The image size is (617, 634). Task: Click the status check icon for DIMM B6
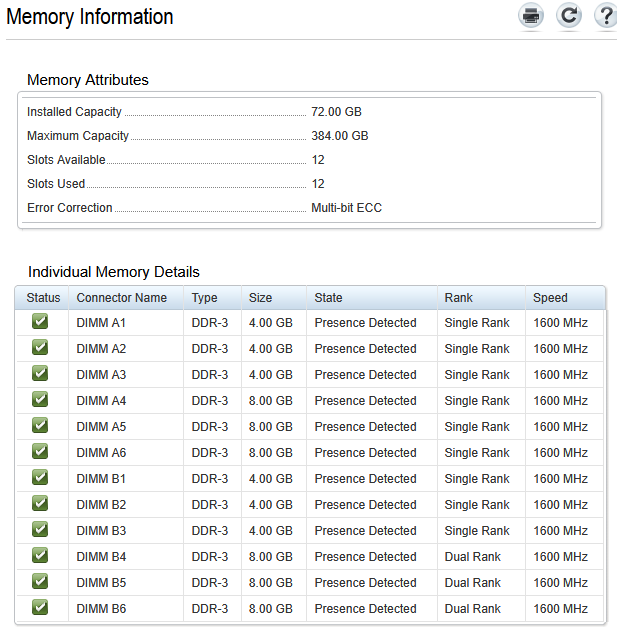(40, 608)
